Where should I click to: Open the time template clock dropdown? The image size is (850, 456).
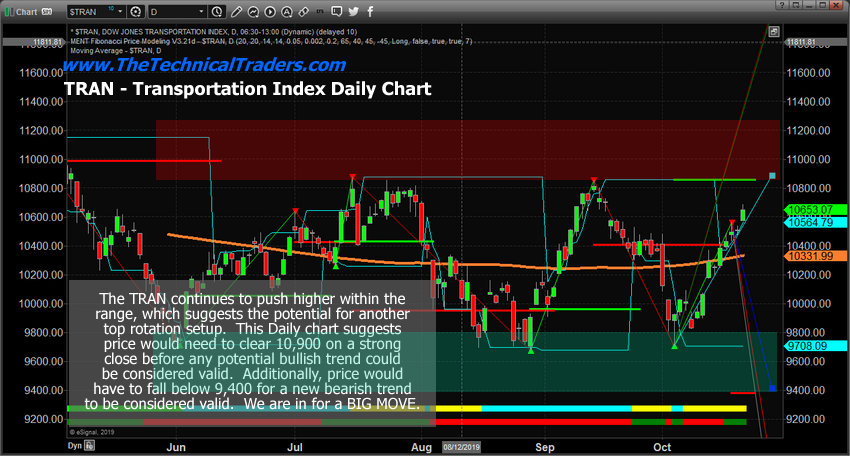(x=217, y=11)
